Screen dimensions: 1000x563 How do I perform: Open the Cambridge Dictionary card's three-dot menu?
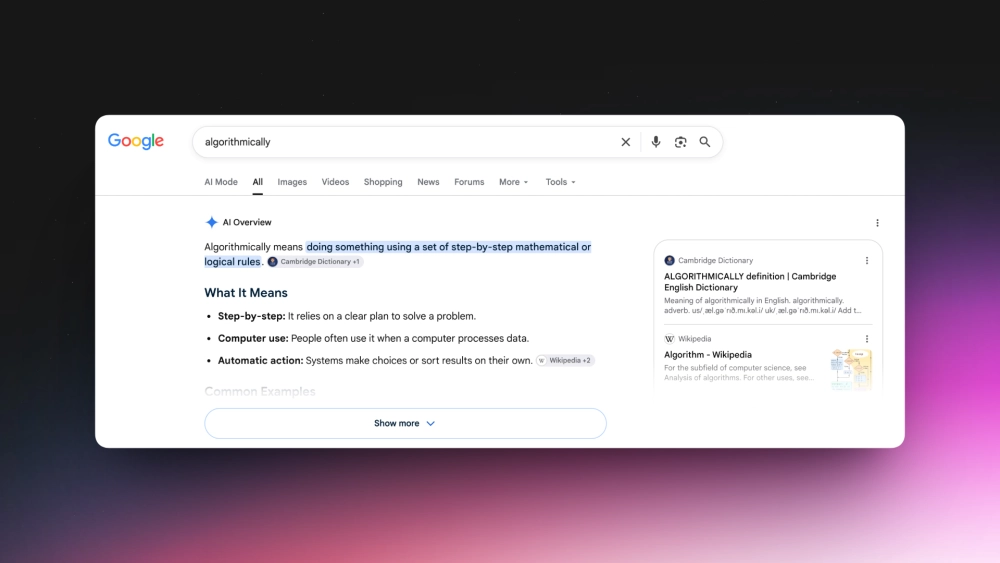pyautogui.click(x=867, y=260)
